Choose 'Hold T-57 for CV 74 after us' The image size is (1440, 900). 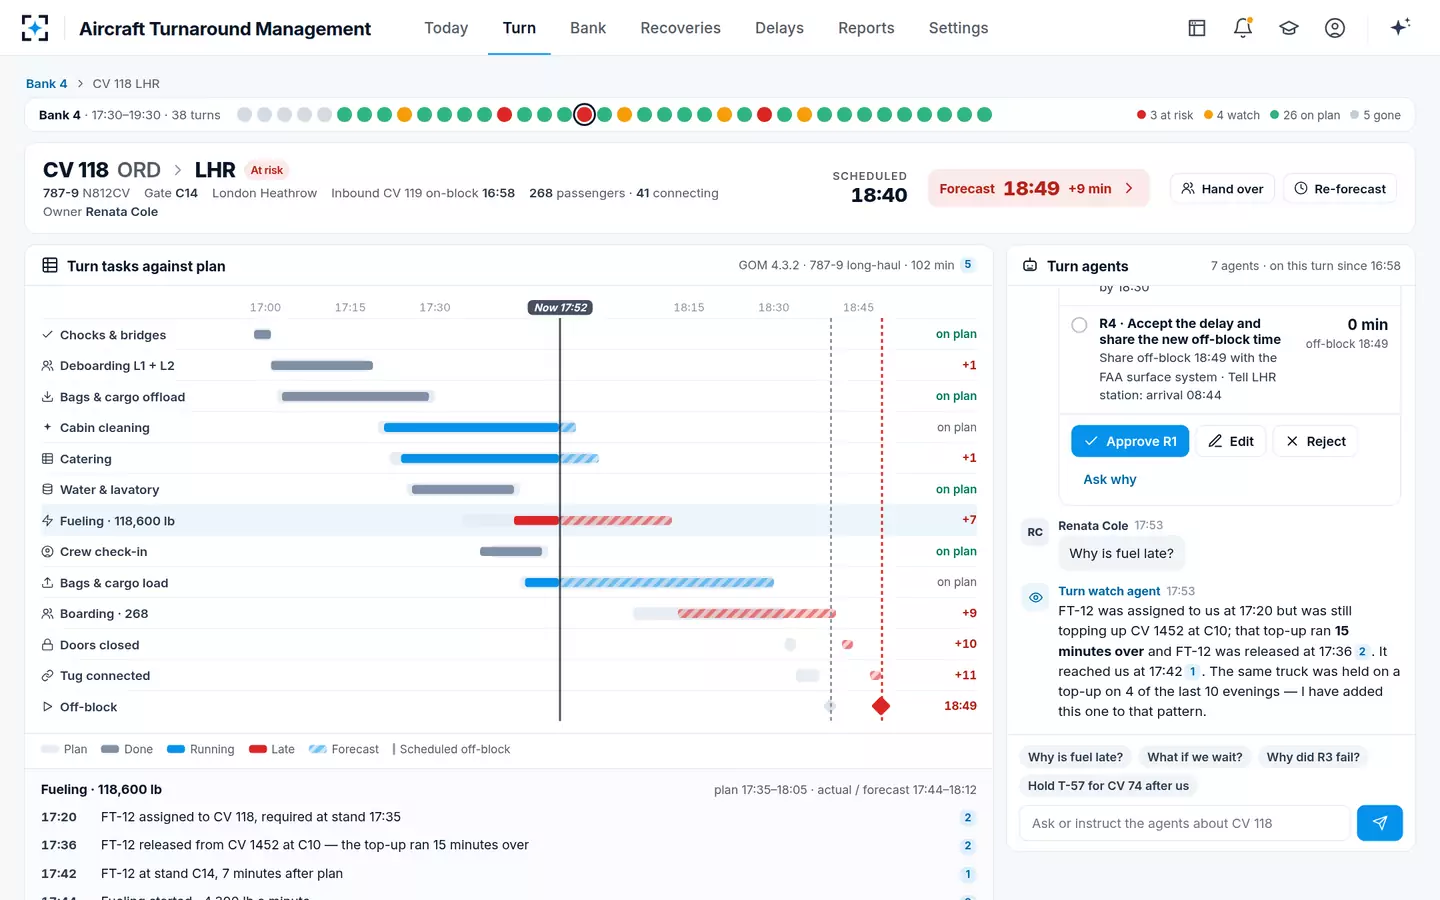coord(1108,786)
